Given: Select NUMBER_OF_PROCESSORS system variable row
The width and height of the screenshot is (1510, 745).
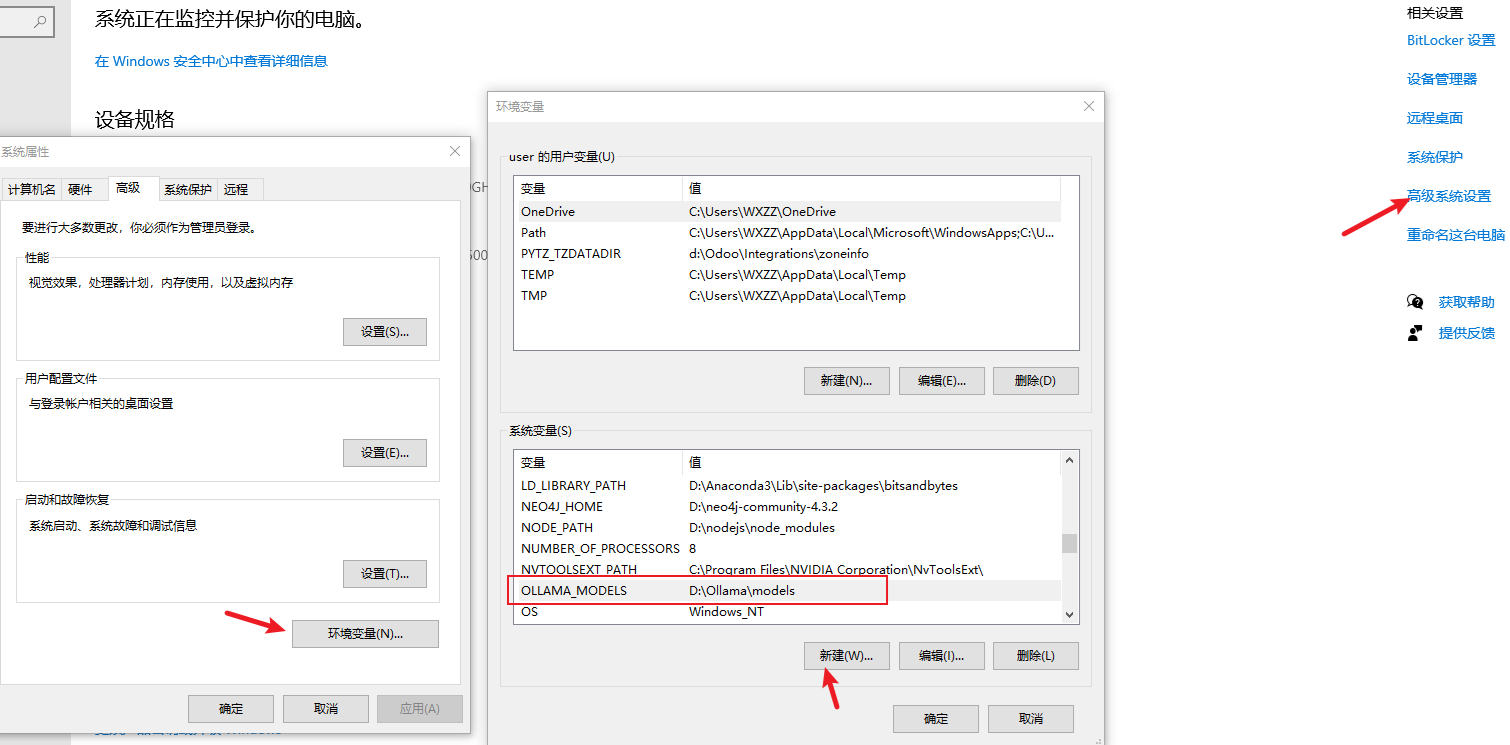Looking at the screenshot, I should point(788,549).
